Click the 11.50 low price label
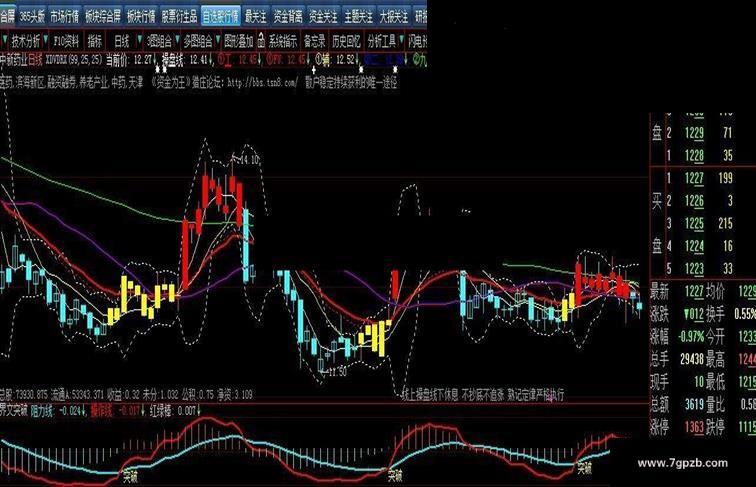The width and height of the screenshot is (756, 487). 337,371
